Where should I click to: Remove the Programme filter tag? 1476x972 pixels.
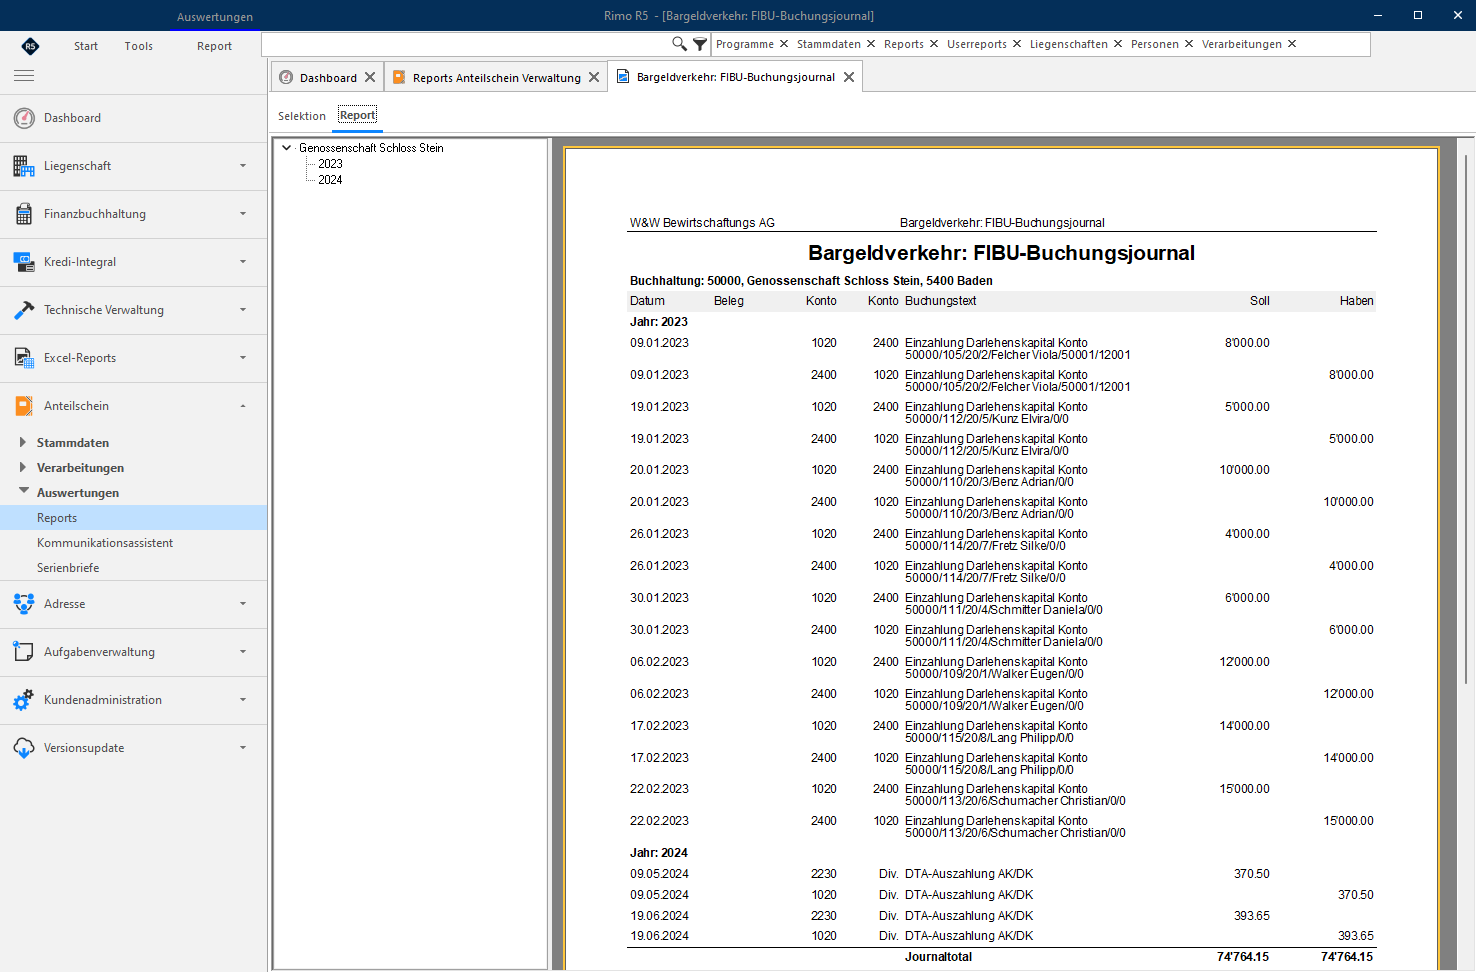(784, 44)
